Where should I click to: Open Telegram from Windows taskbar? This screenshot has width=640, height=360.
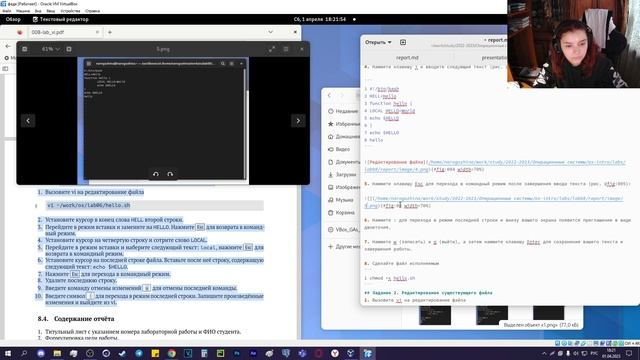(139, 353)
